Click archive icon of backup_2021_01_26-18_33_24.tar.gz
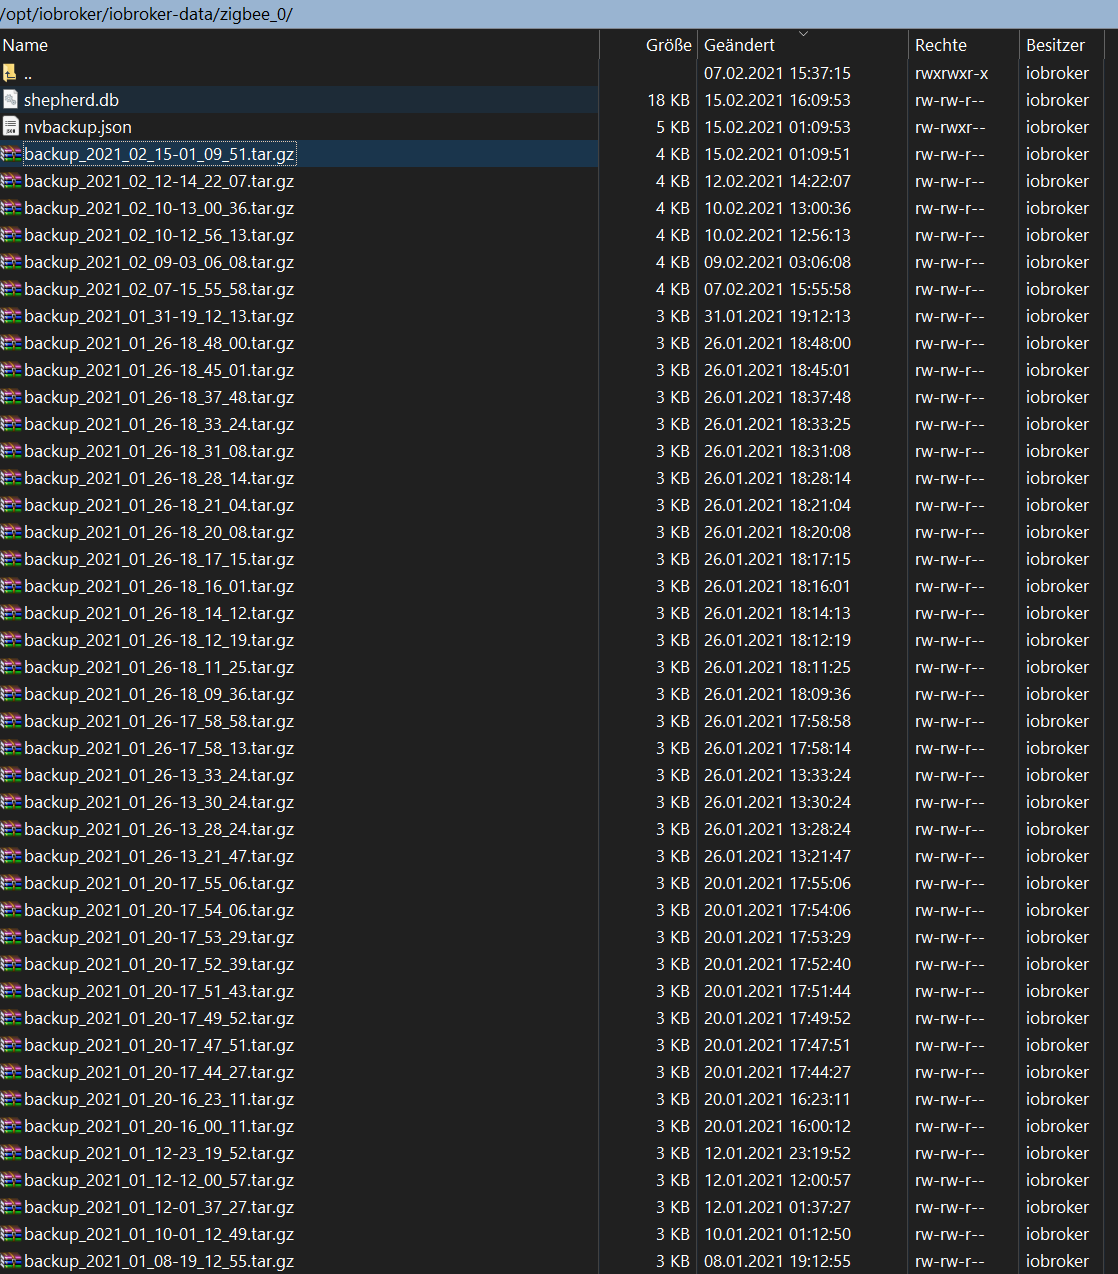The image size is (1118, 1274). pos(11,424)
